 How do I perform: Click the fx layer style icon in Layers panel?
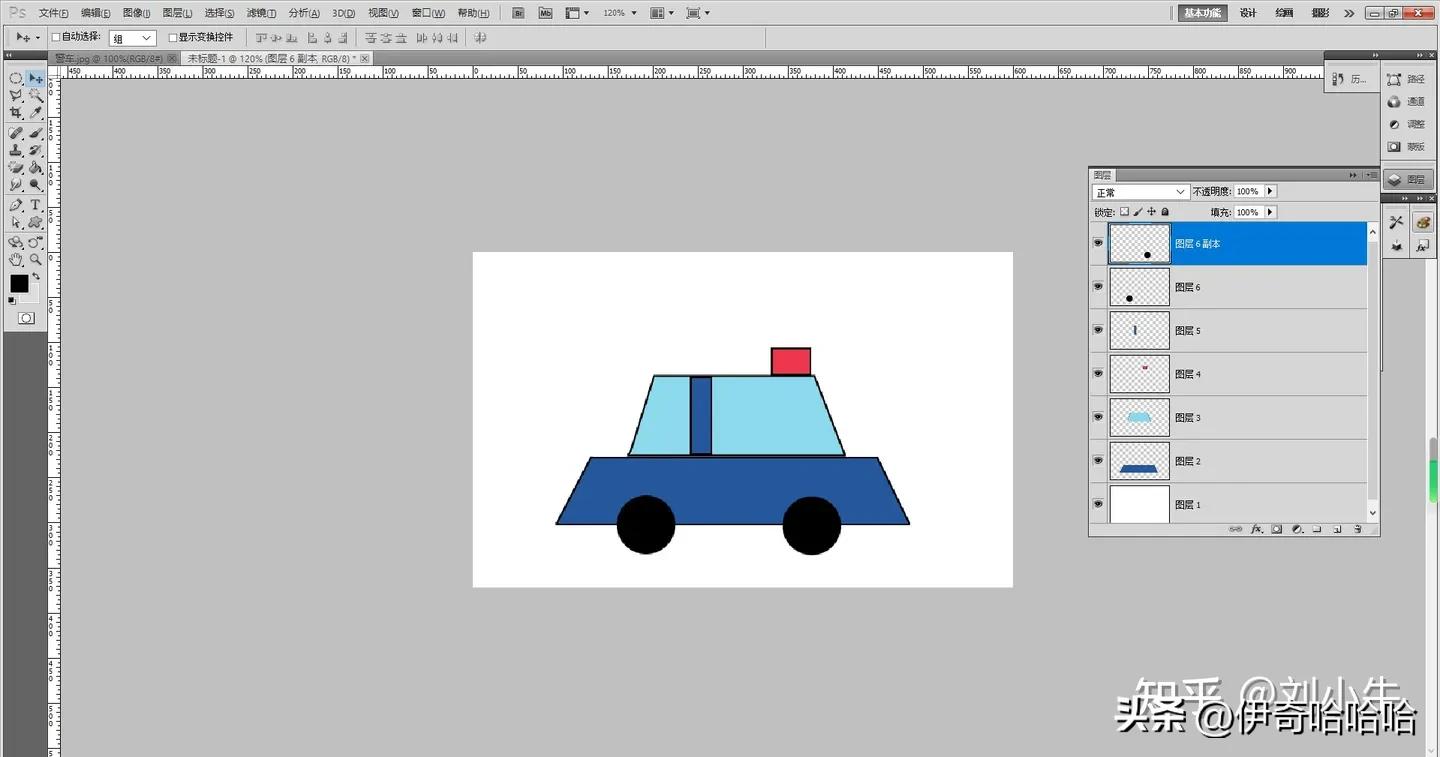coord(1257,529)
